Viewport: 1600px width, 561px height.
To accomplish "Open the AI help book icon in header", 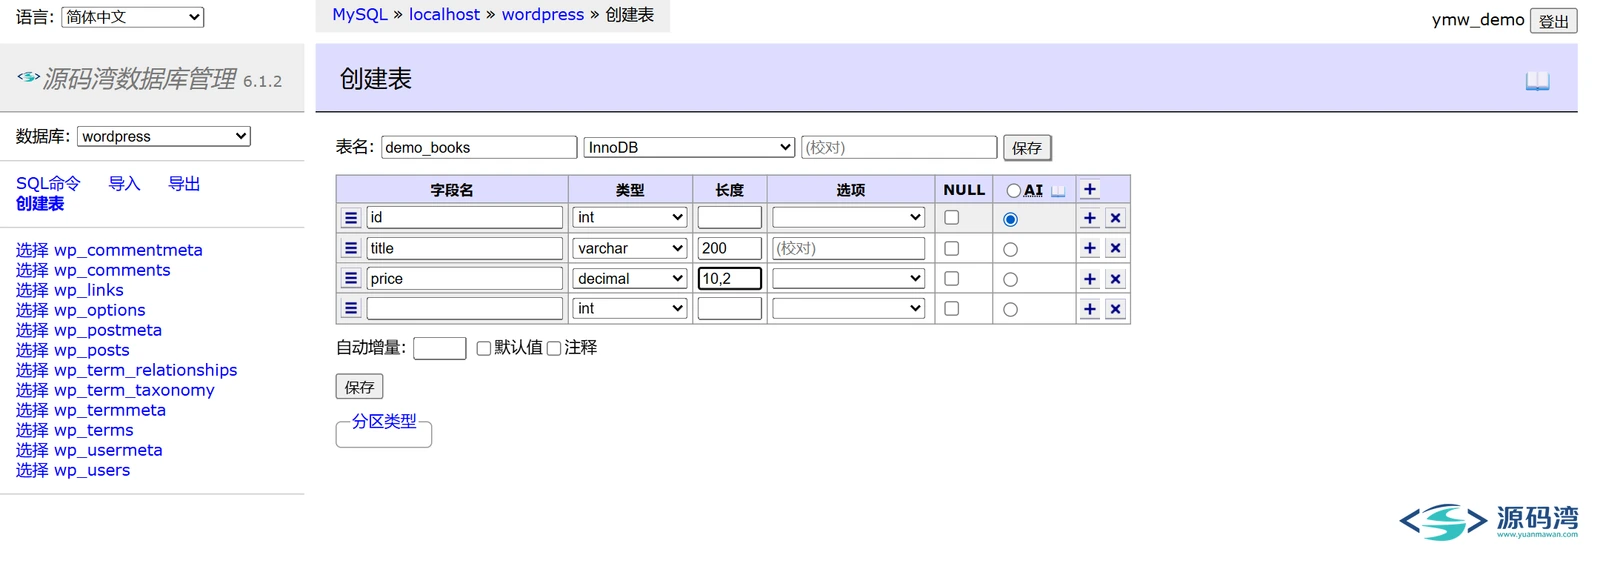I will pos(1058,190).
